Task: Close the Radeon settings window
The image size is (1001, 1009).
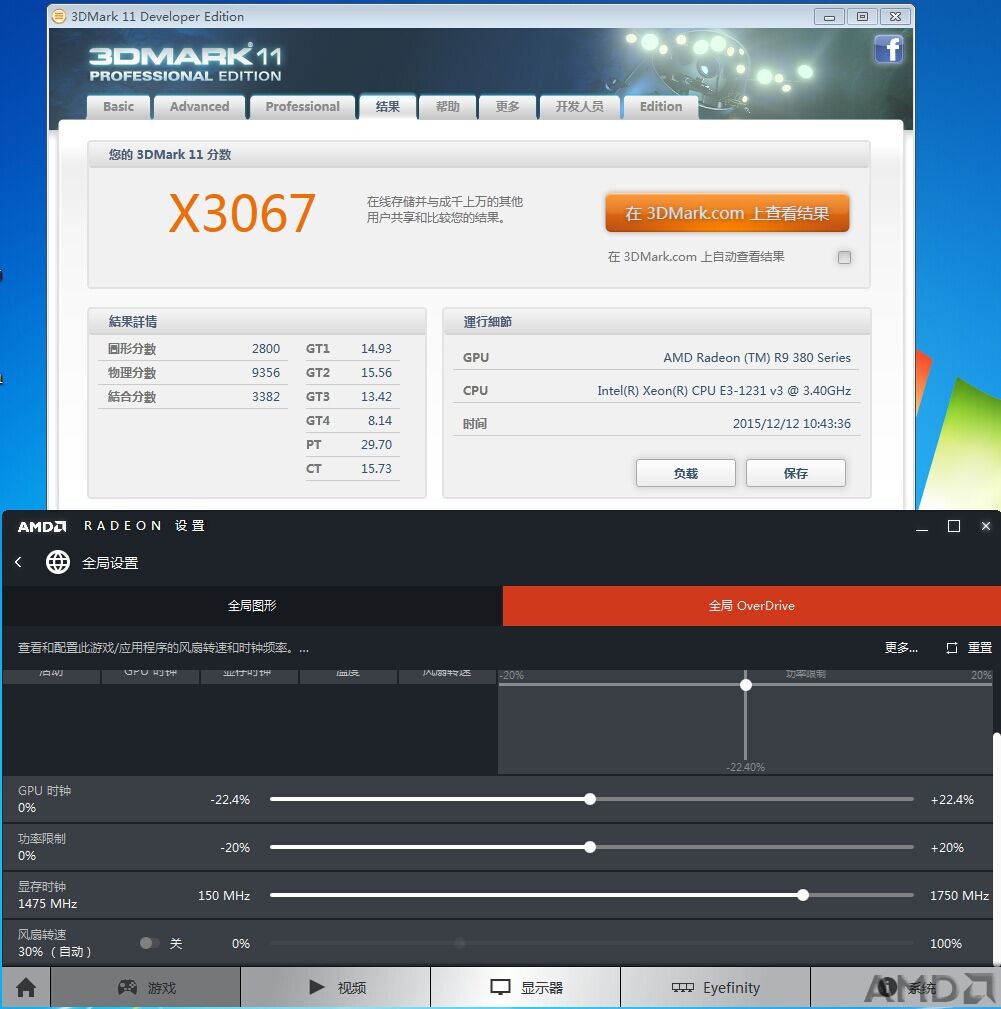Action: click(986, 526)
